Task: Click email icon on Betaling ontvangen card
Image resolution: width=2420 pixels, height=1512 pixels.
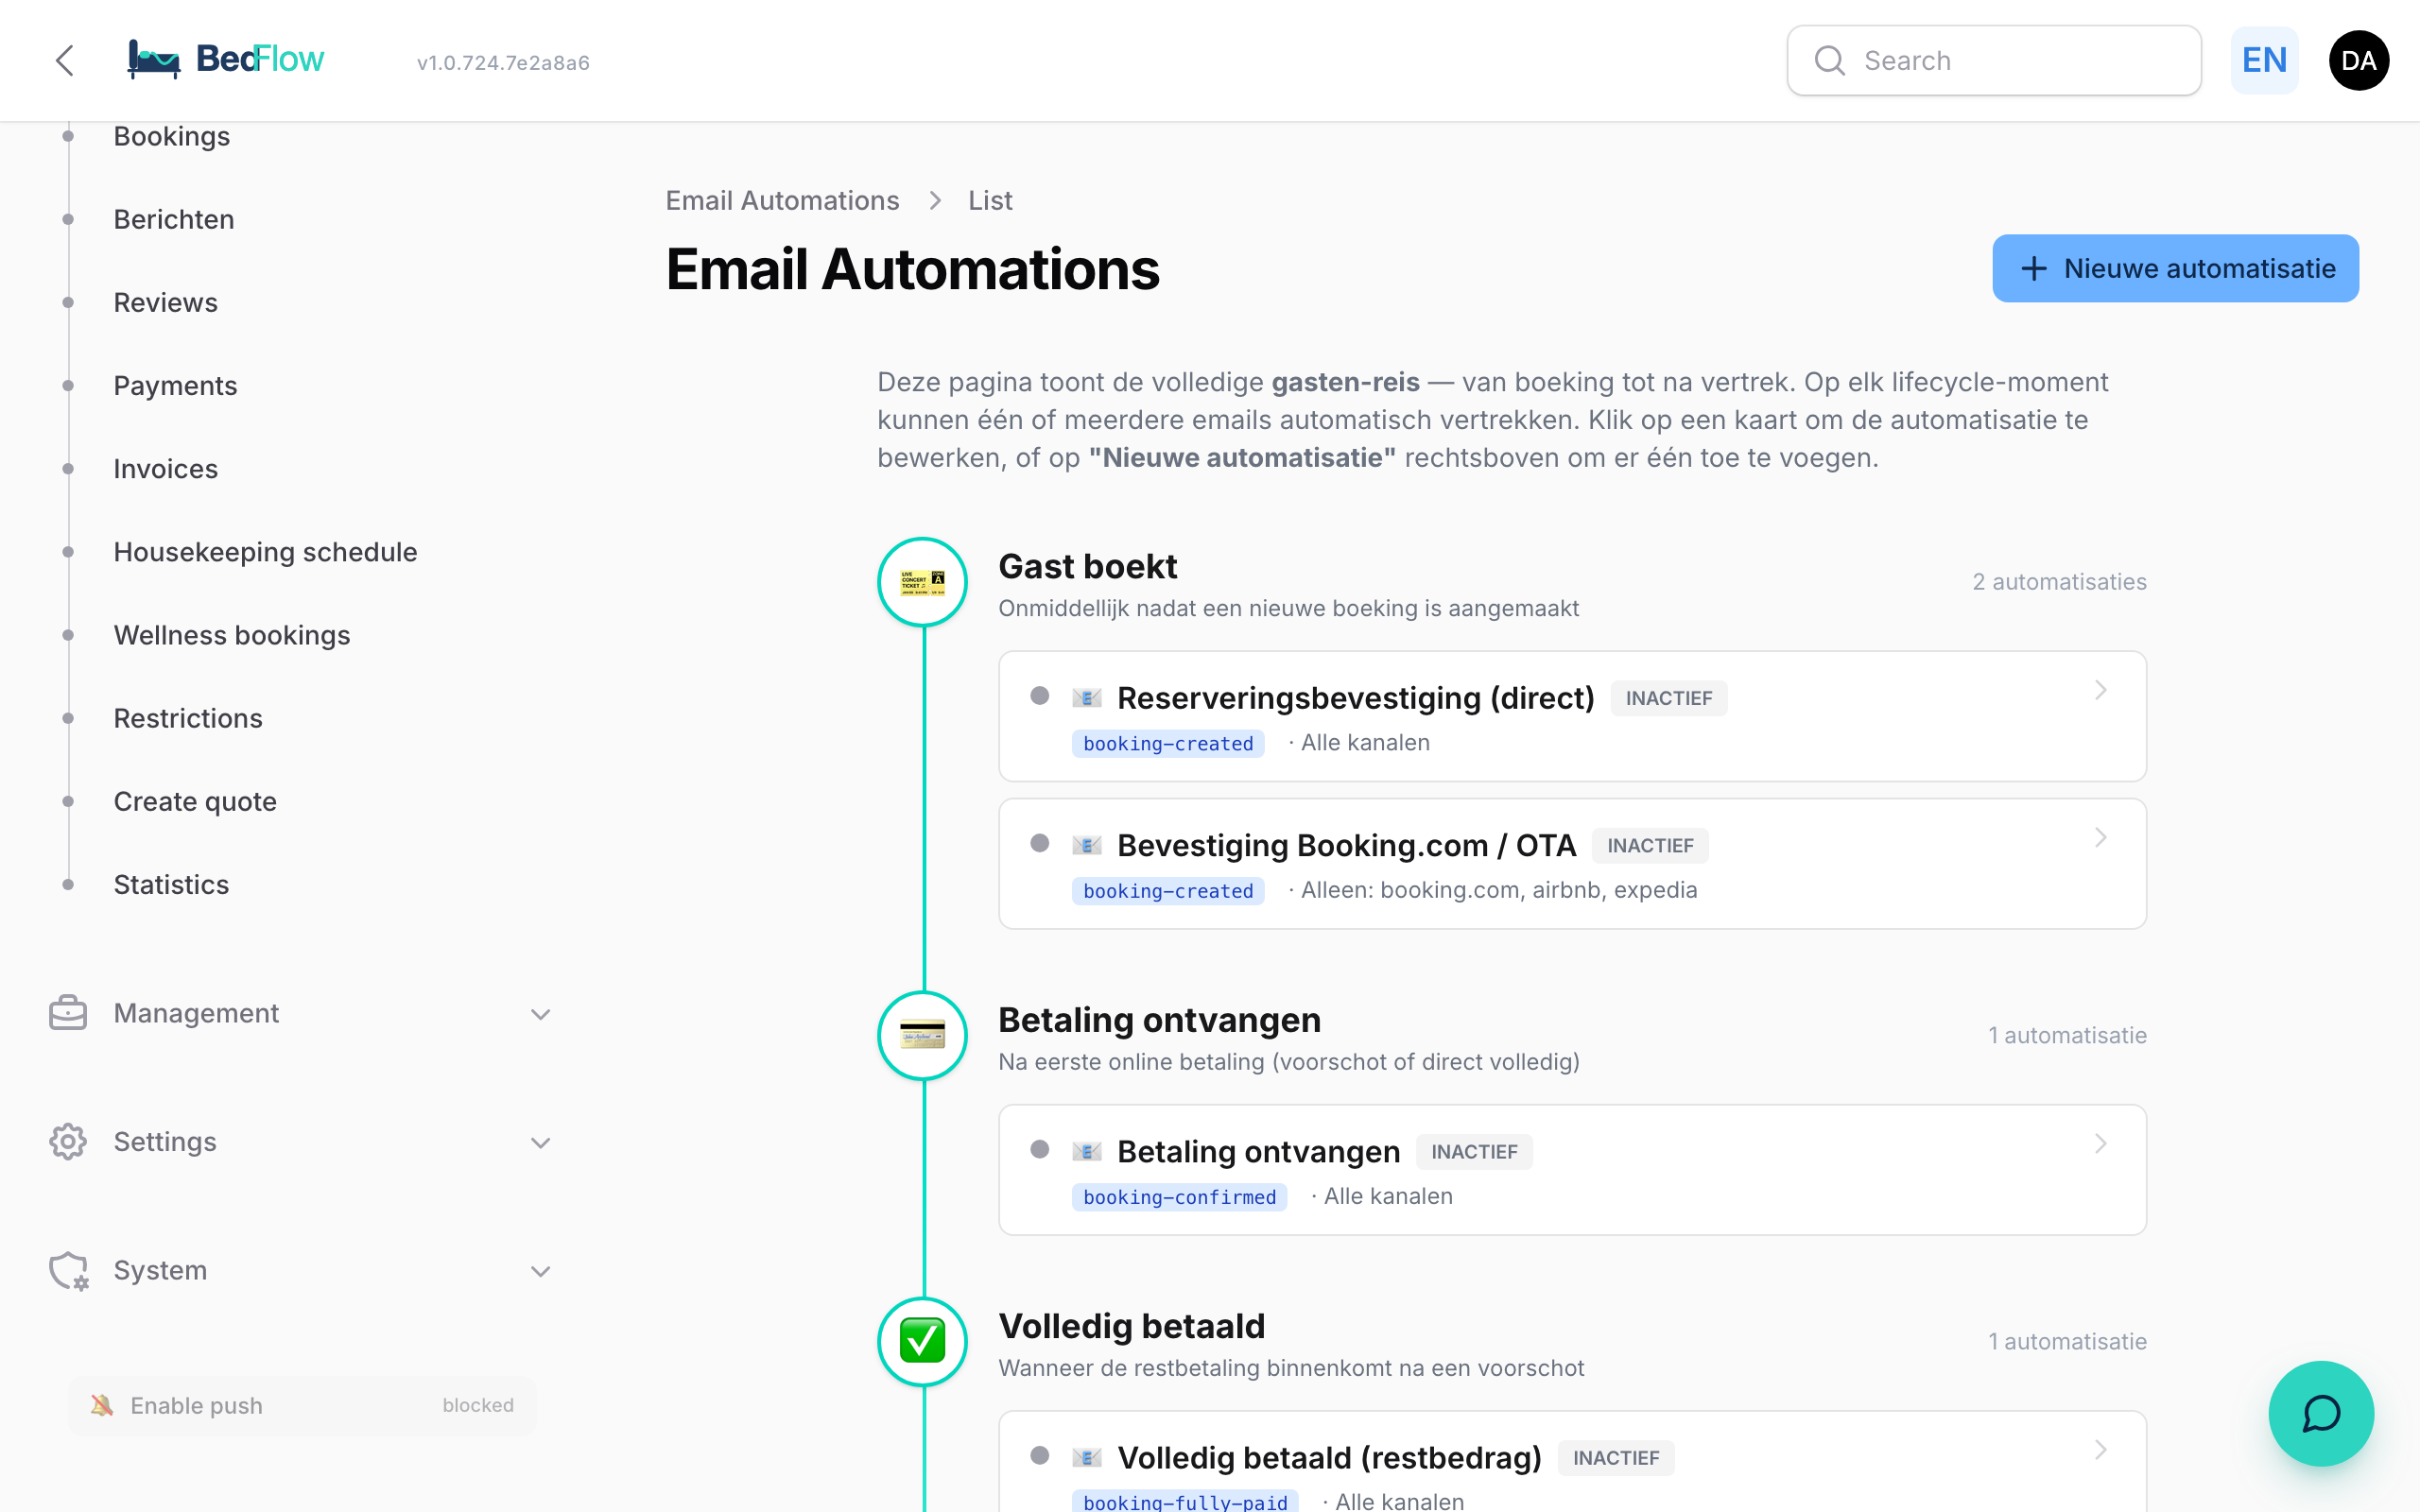Action: pyautogui.click(x=1086, y=1151)
